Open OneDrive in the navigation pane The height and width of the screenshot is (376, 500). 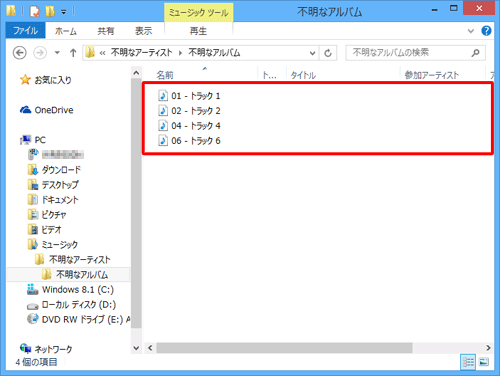(54, 110)
